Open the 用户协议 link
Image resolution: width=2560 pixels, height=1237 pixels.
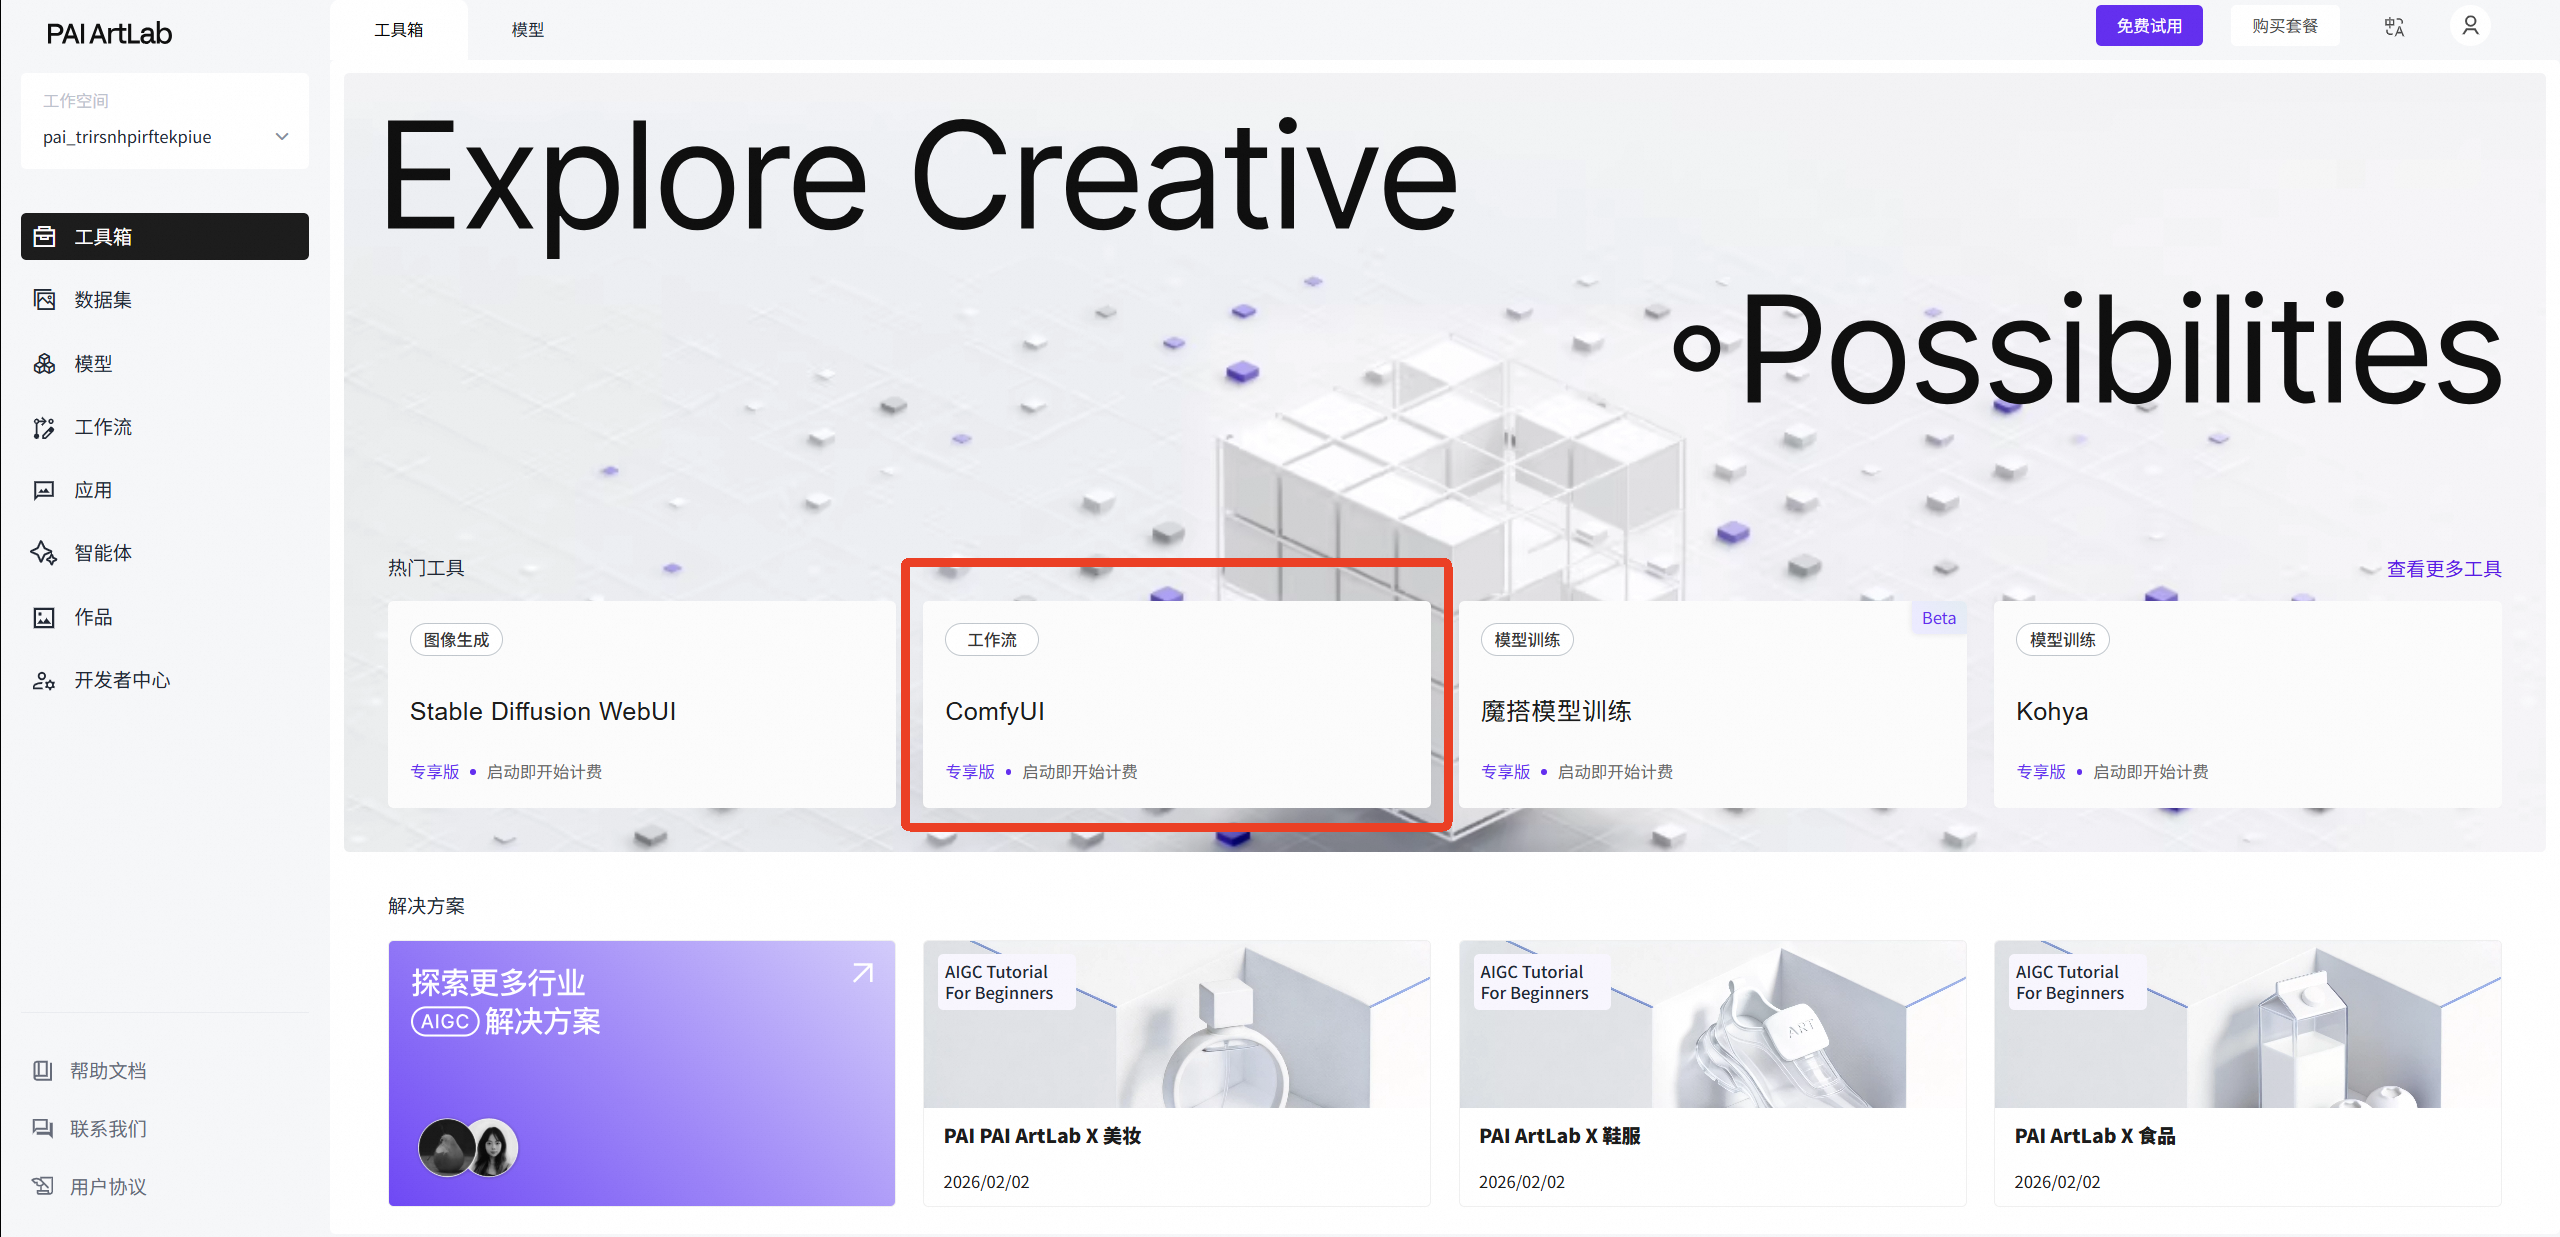click(x=108, y=1187)
